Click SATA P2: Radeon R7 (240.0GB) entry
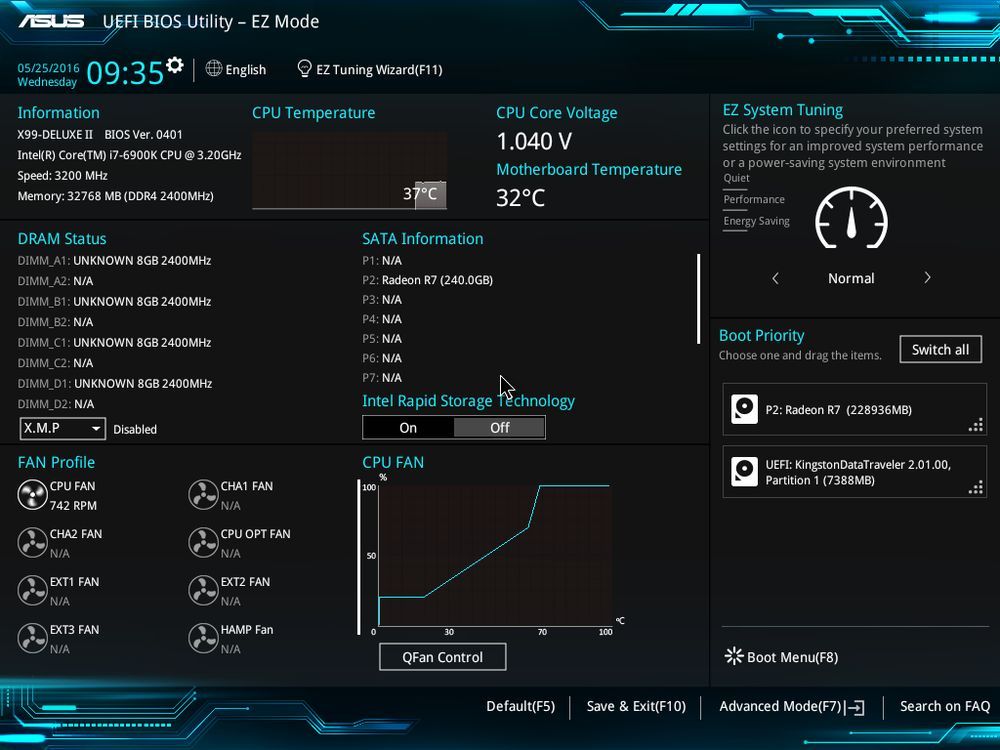 [427, 280]
